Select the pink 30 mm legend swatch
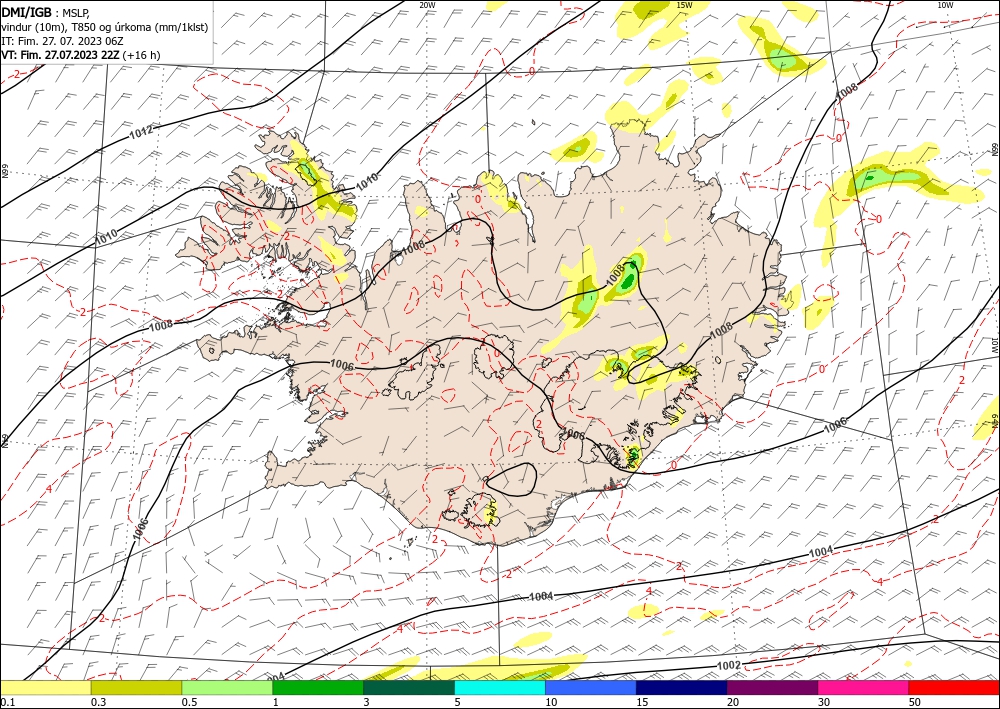This screenshot has width=1000, height=709. (x=864, y=687)
